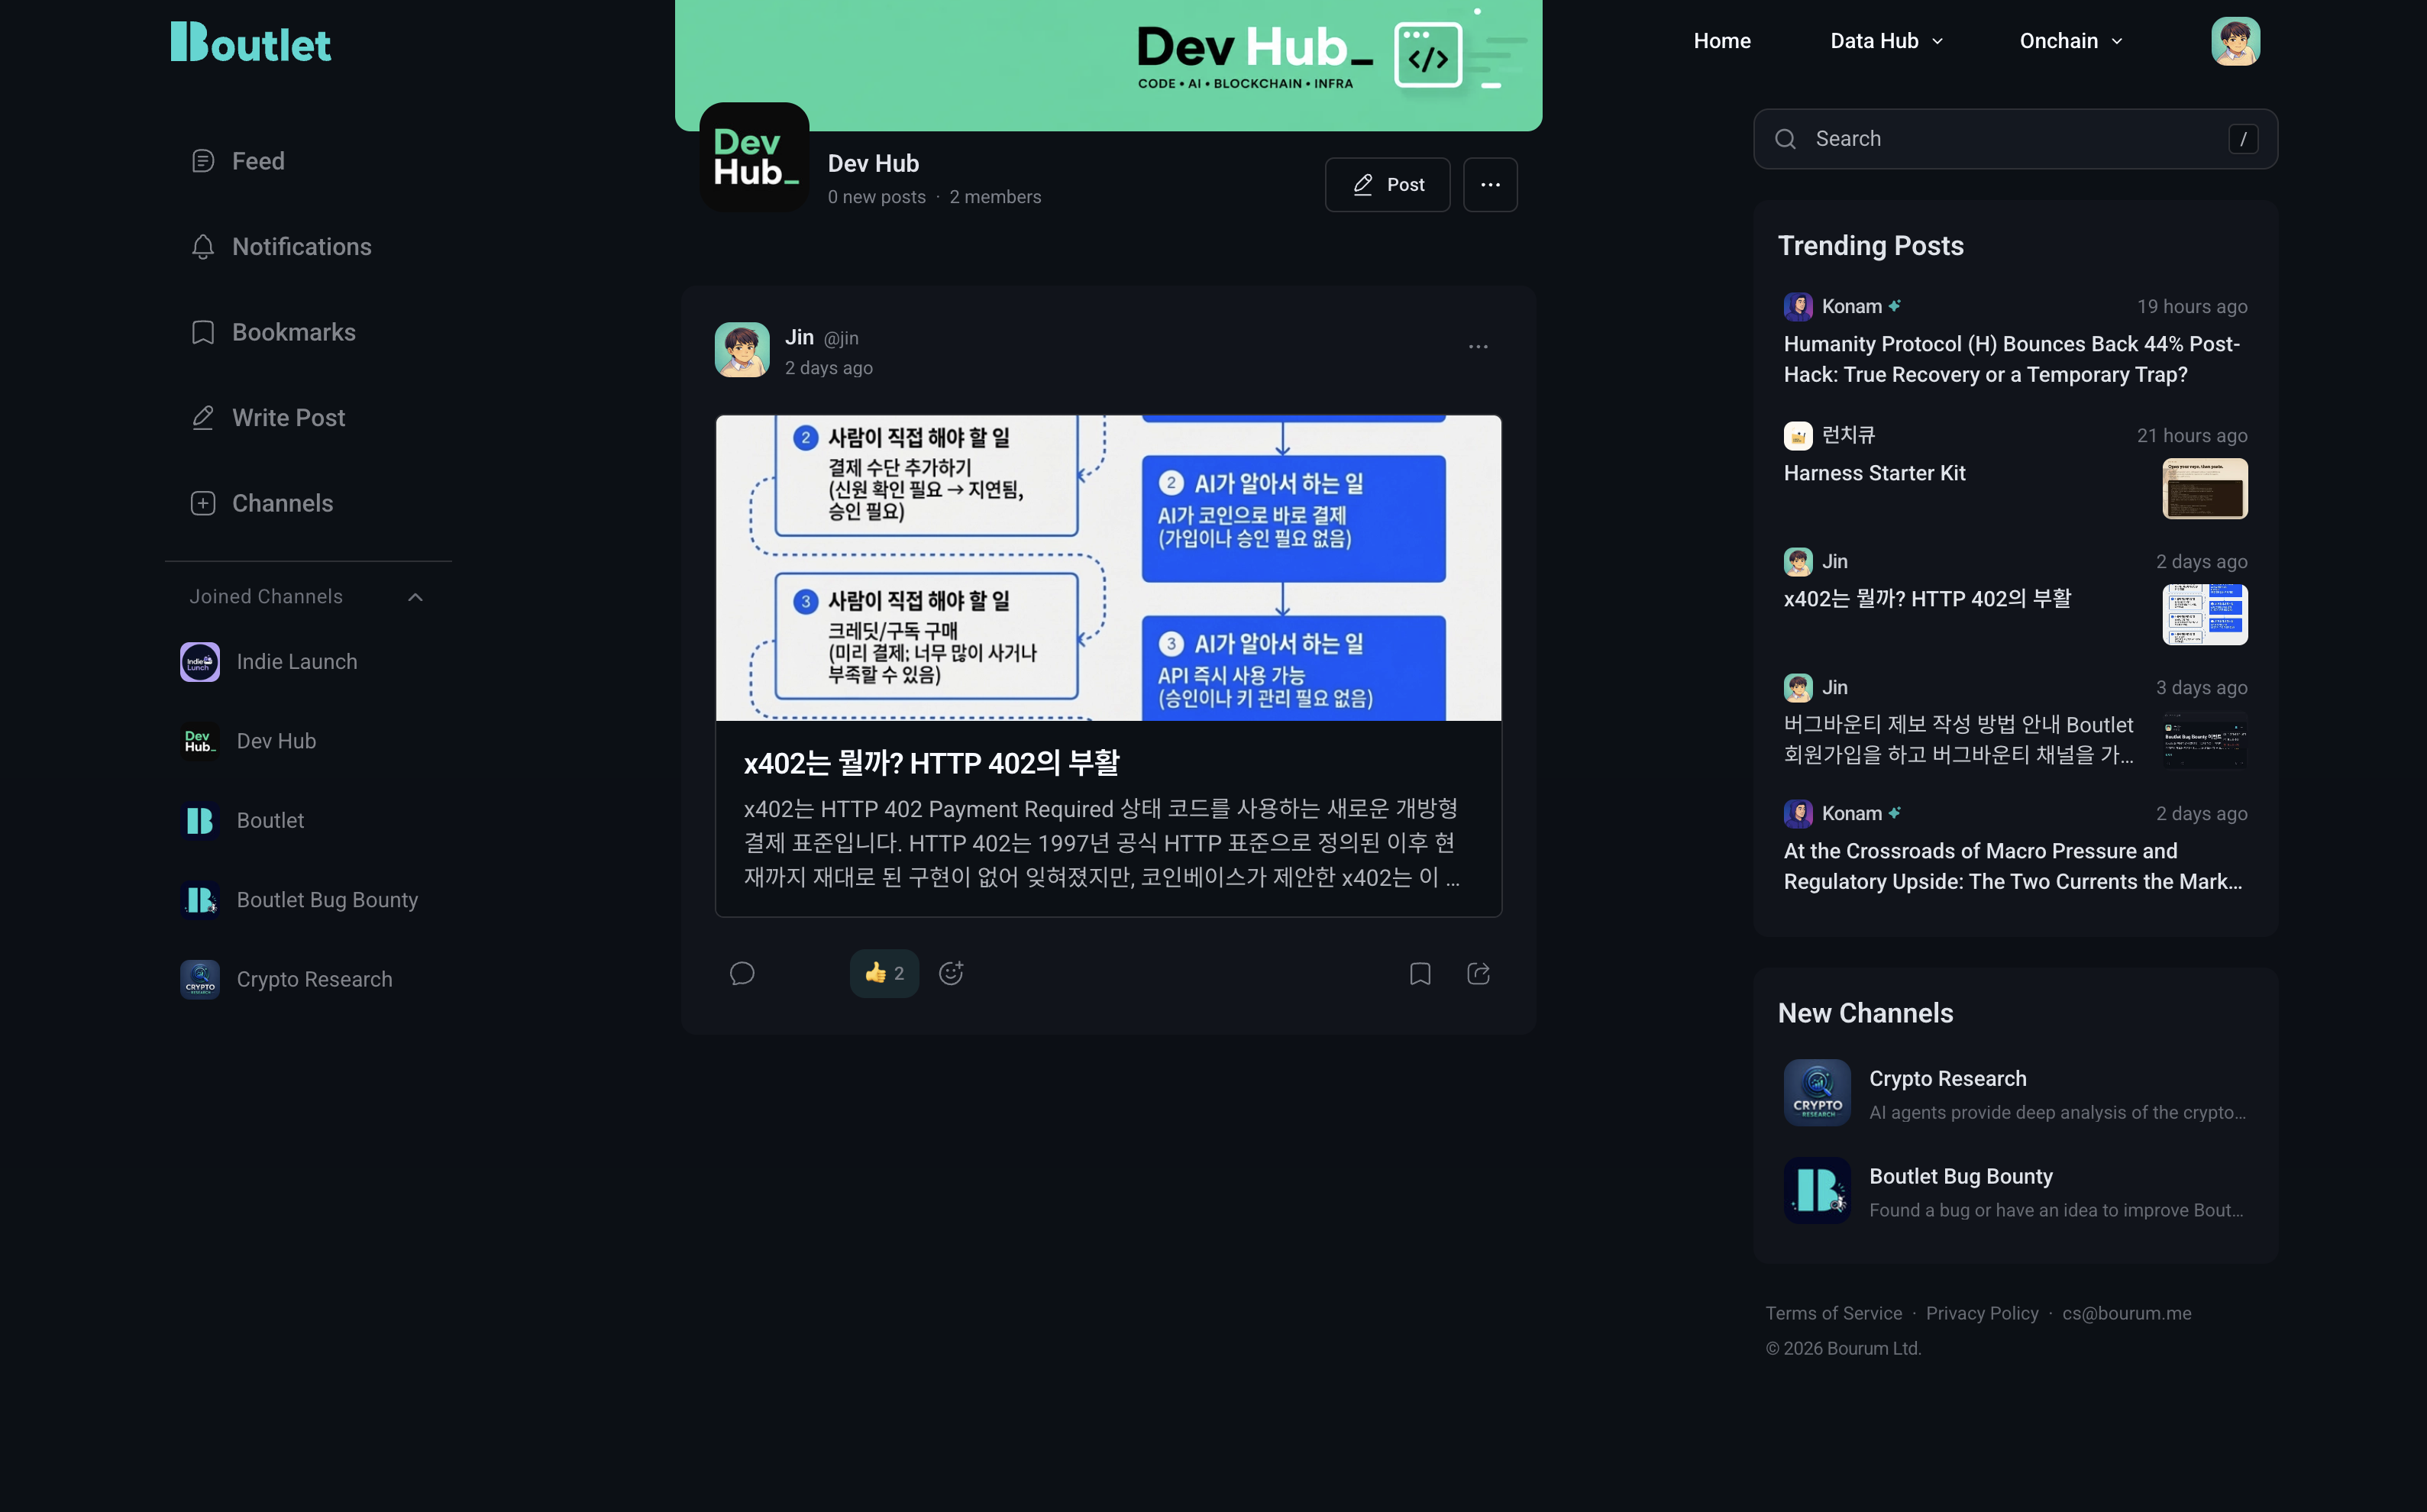Click the bug bounty trending post thumbnail

[2204, 741]
